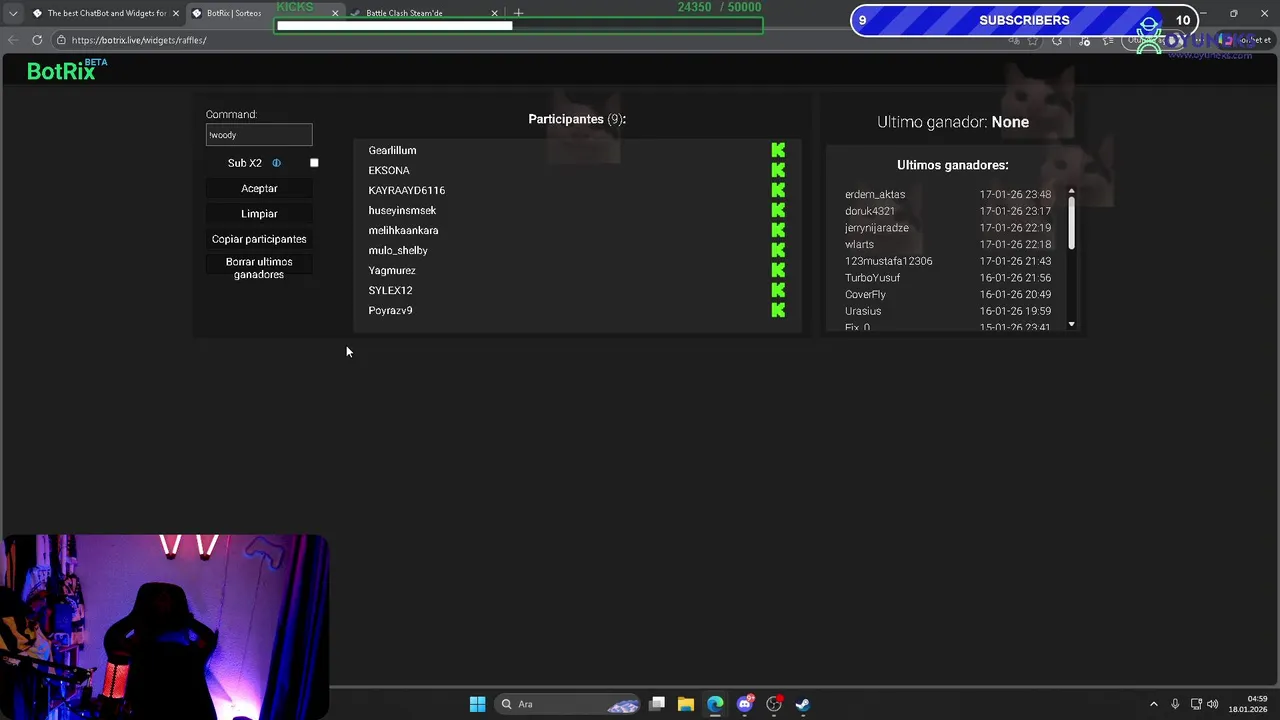
Task: Click the BotRix logo
Action: click(x=67, y=70)
